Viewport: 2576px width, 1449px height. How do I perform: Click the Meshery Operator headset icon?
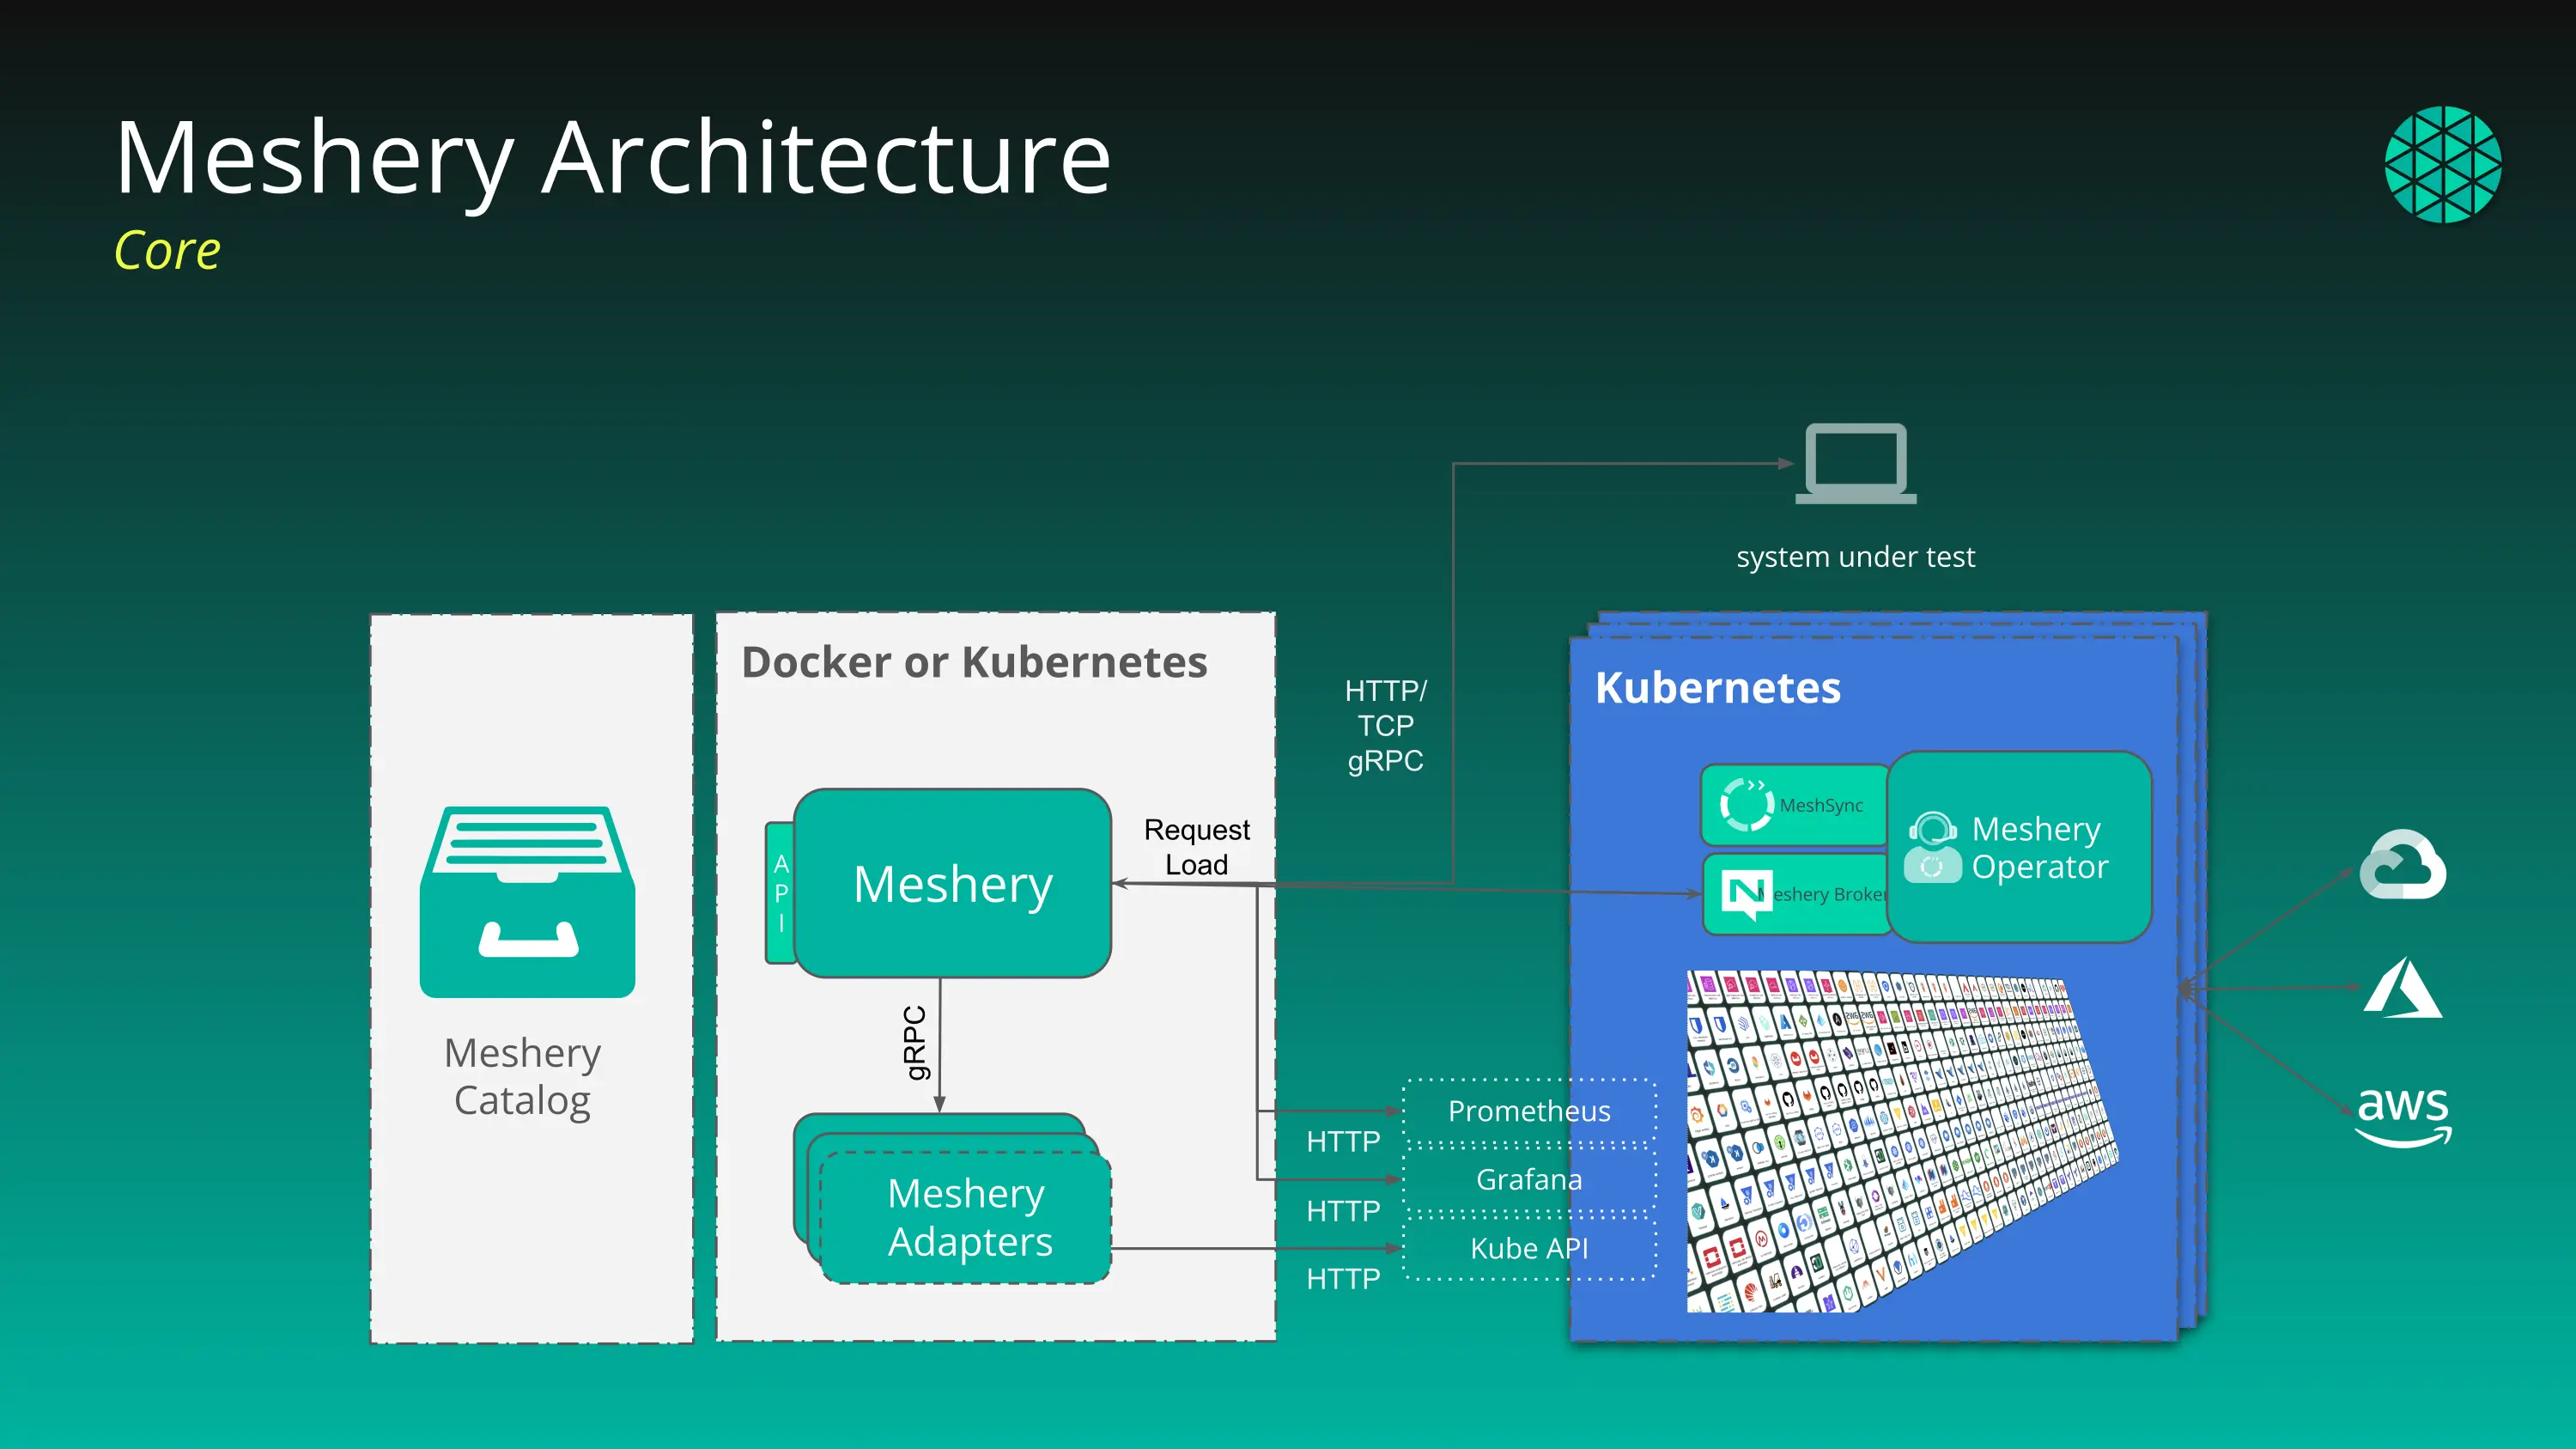(1932, 847)
